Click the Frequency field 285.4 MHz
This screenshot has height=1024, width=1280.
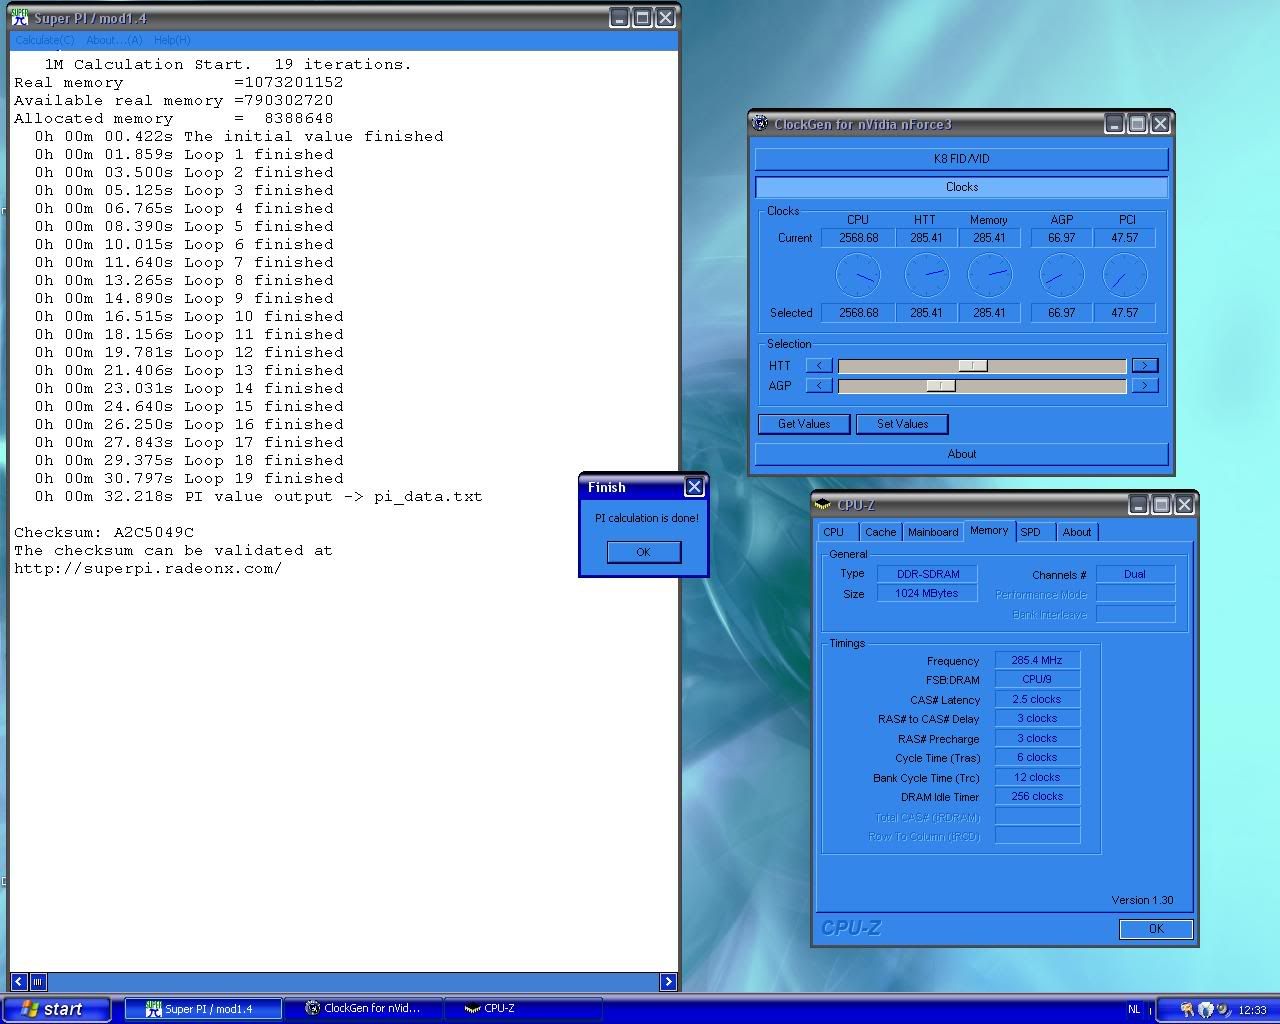tap(1037, 660)
